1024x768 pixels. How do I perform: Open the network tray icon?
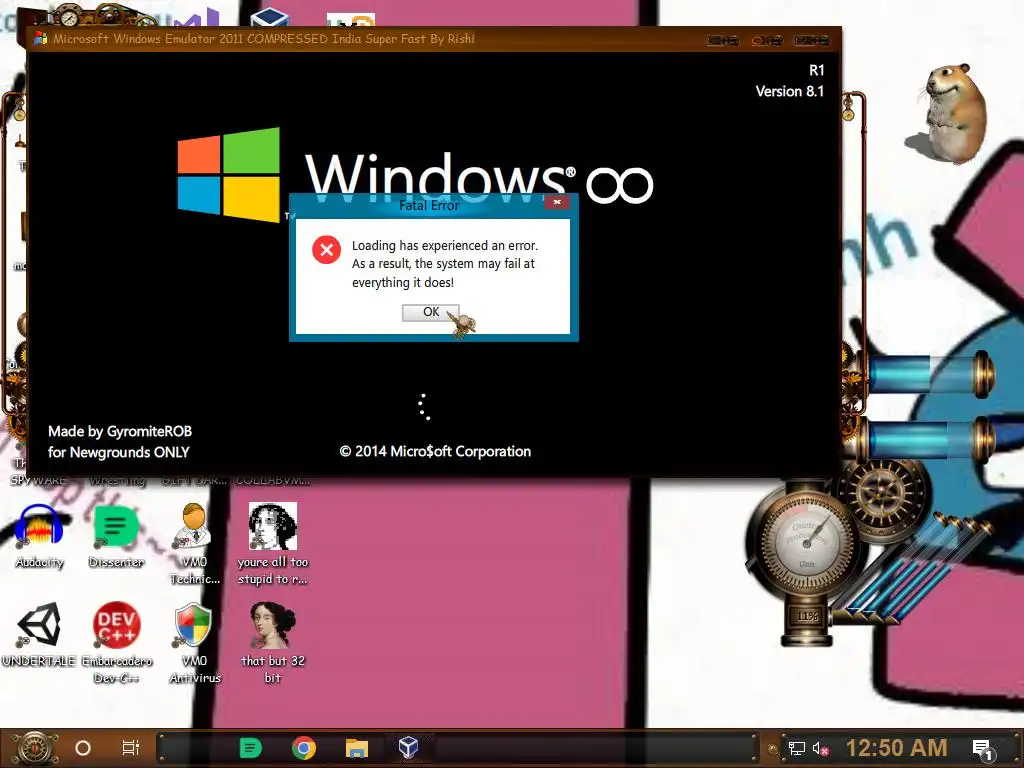pyautogui.click(x=797, y=748)
